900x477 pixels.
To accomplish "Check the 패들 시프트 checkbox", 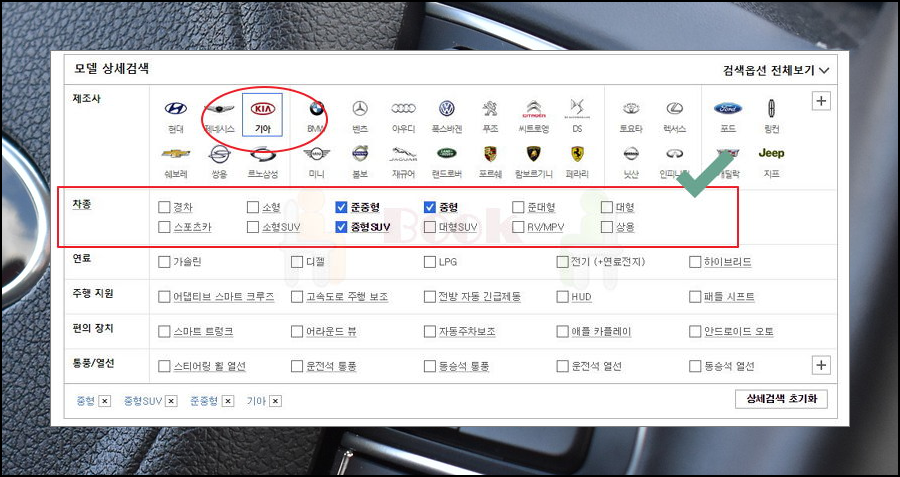I will click(695, 297).
